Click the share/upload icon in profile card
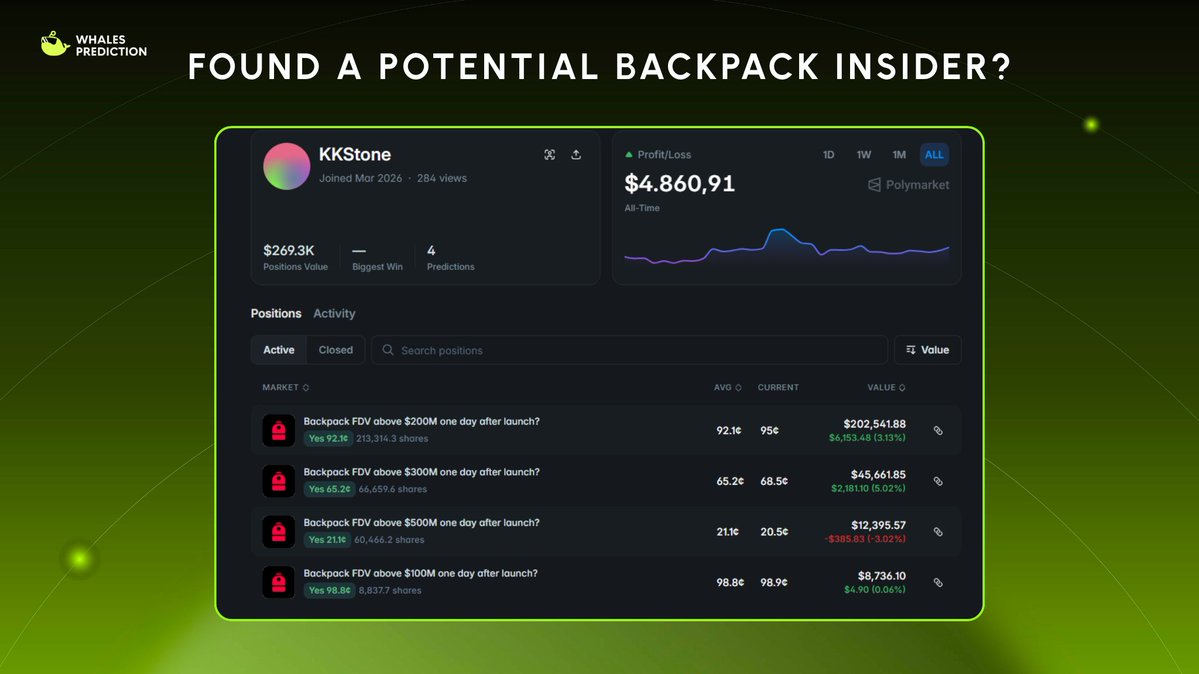This screenshot has width=1199, height=674. [576, 155]
